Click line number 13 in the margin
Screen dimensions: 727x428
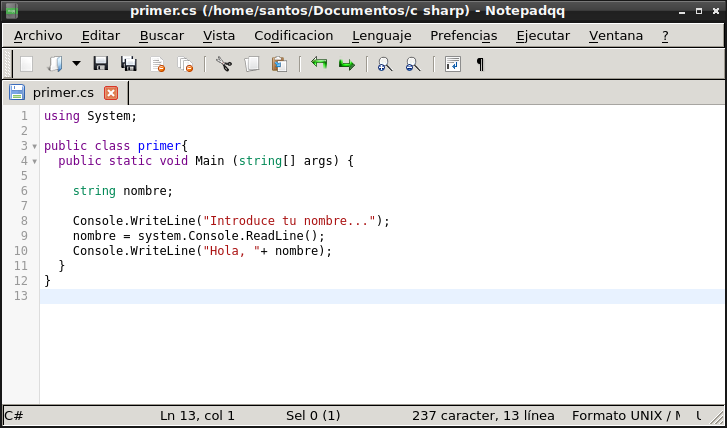[x=21, y=296]
